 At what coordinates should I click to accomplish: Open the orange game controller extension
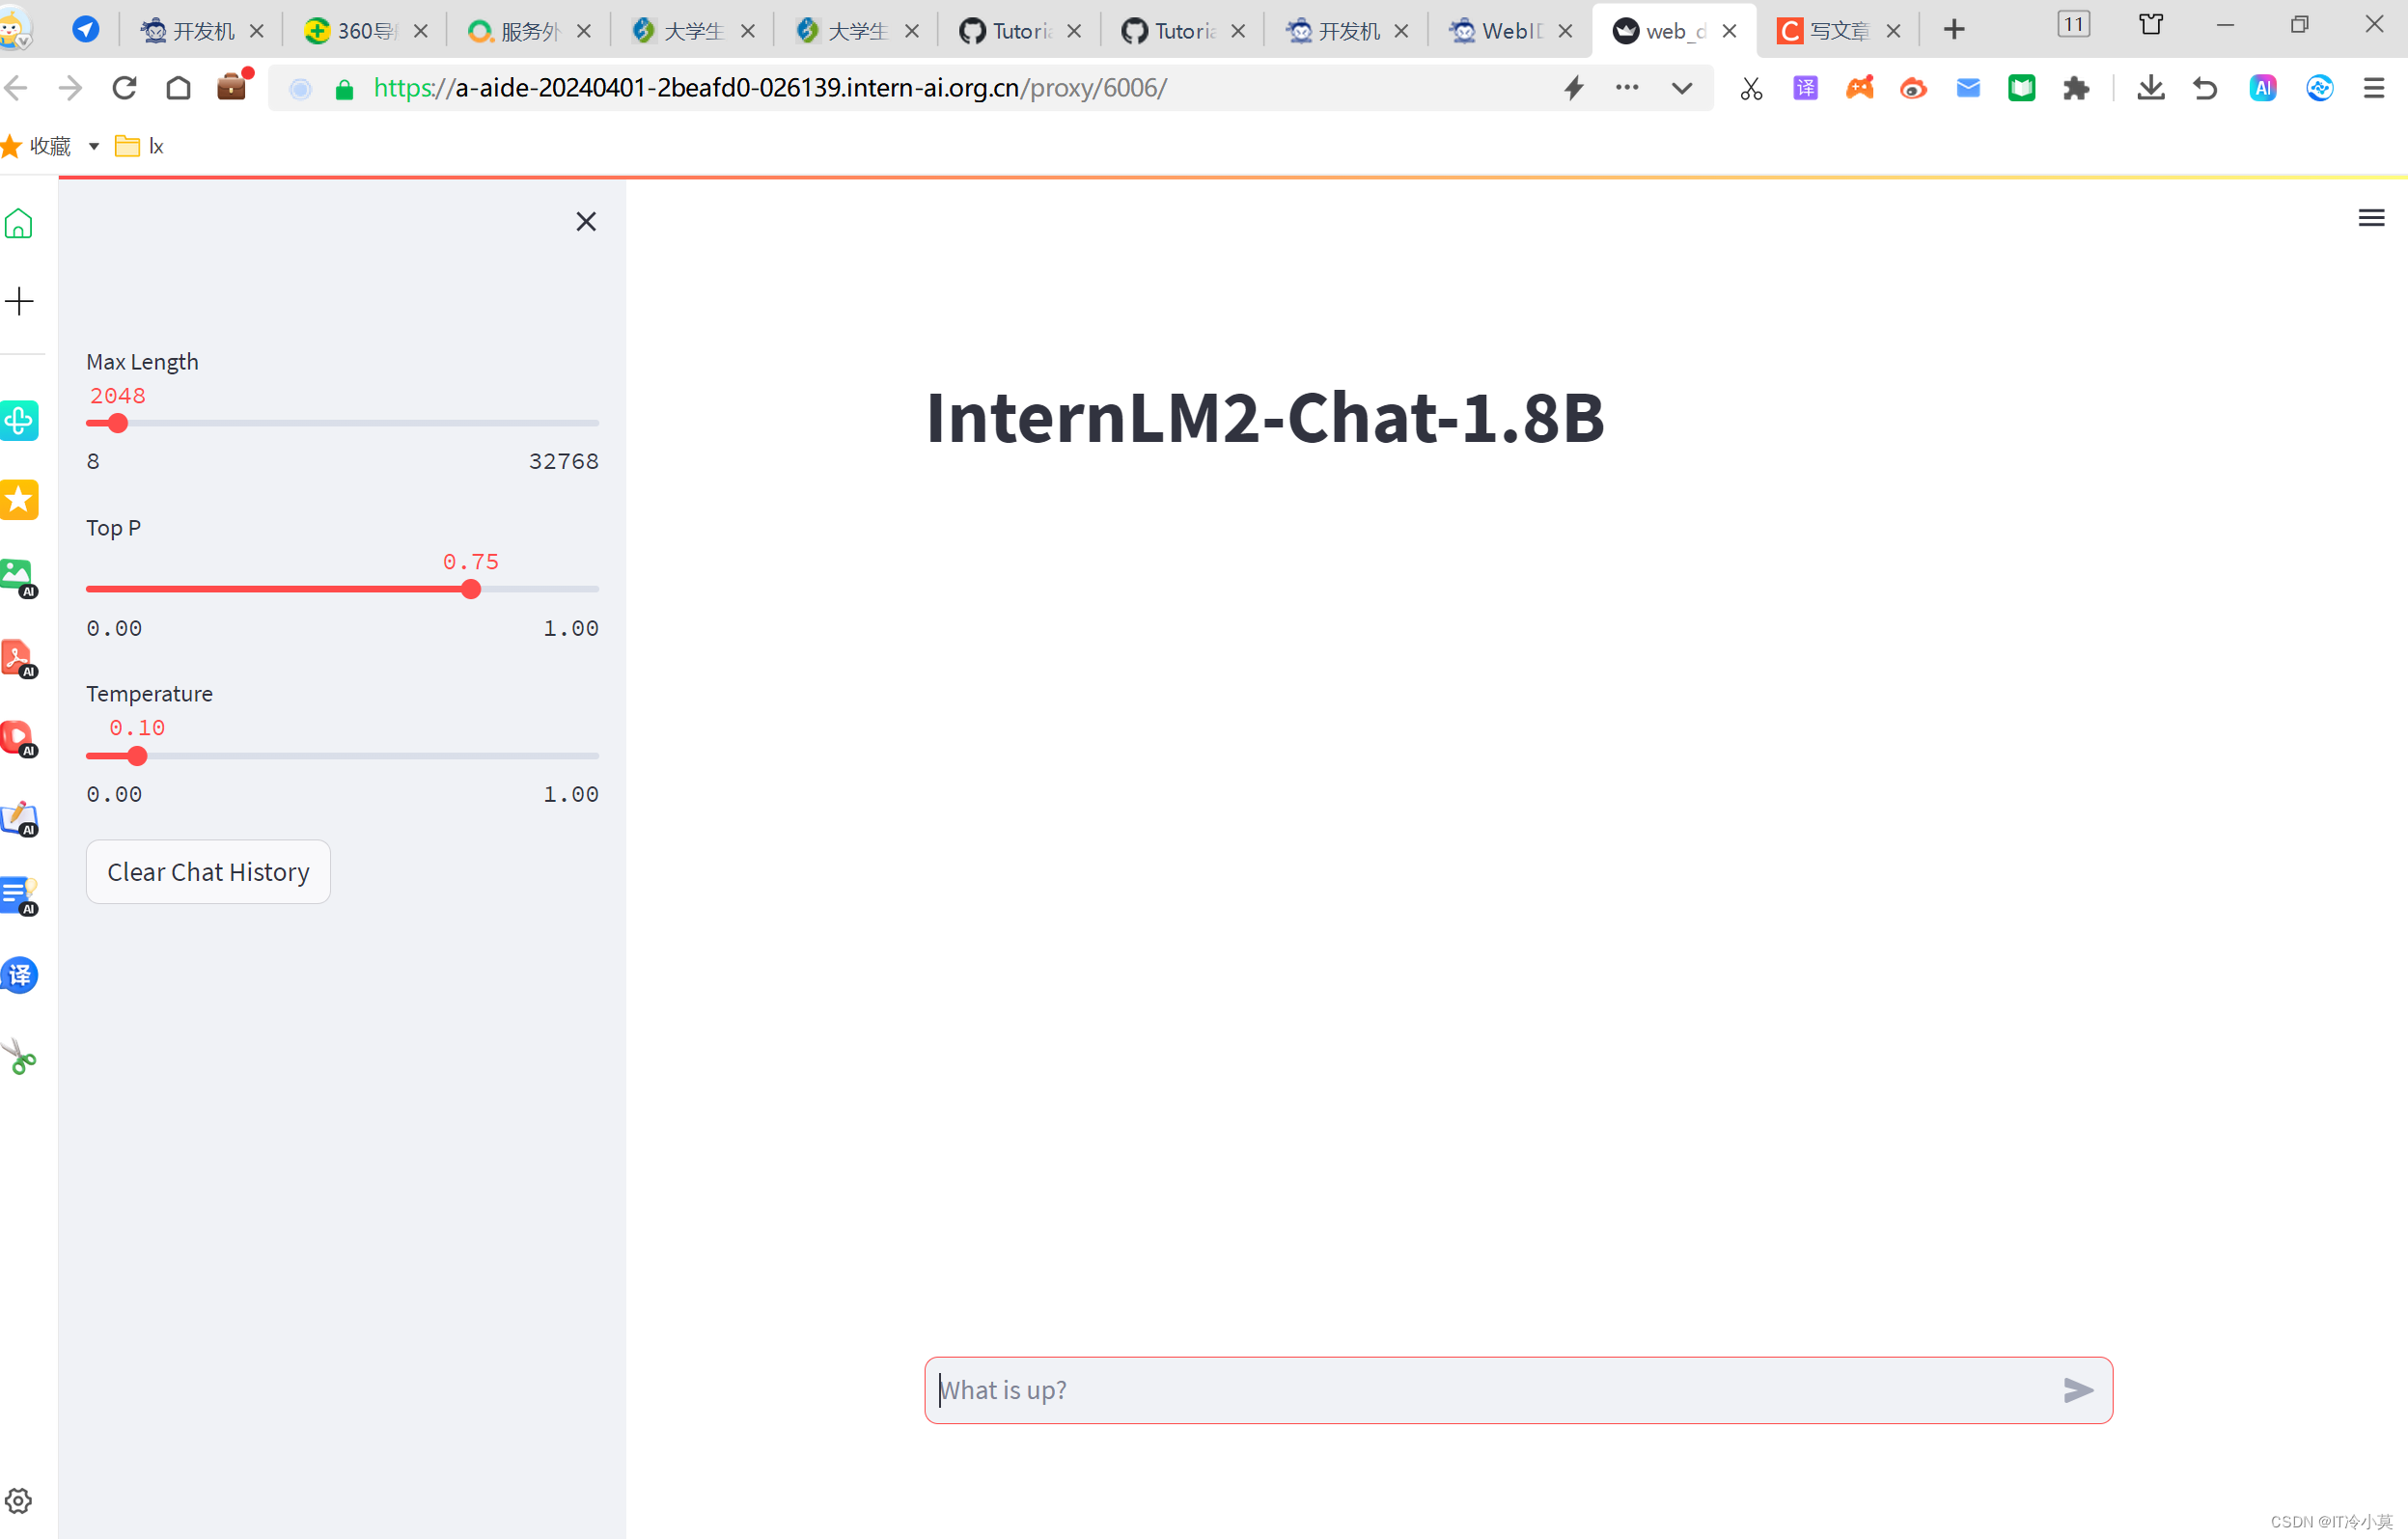(1859, 88)
